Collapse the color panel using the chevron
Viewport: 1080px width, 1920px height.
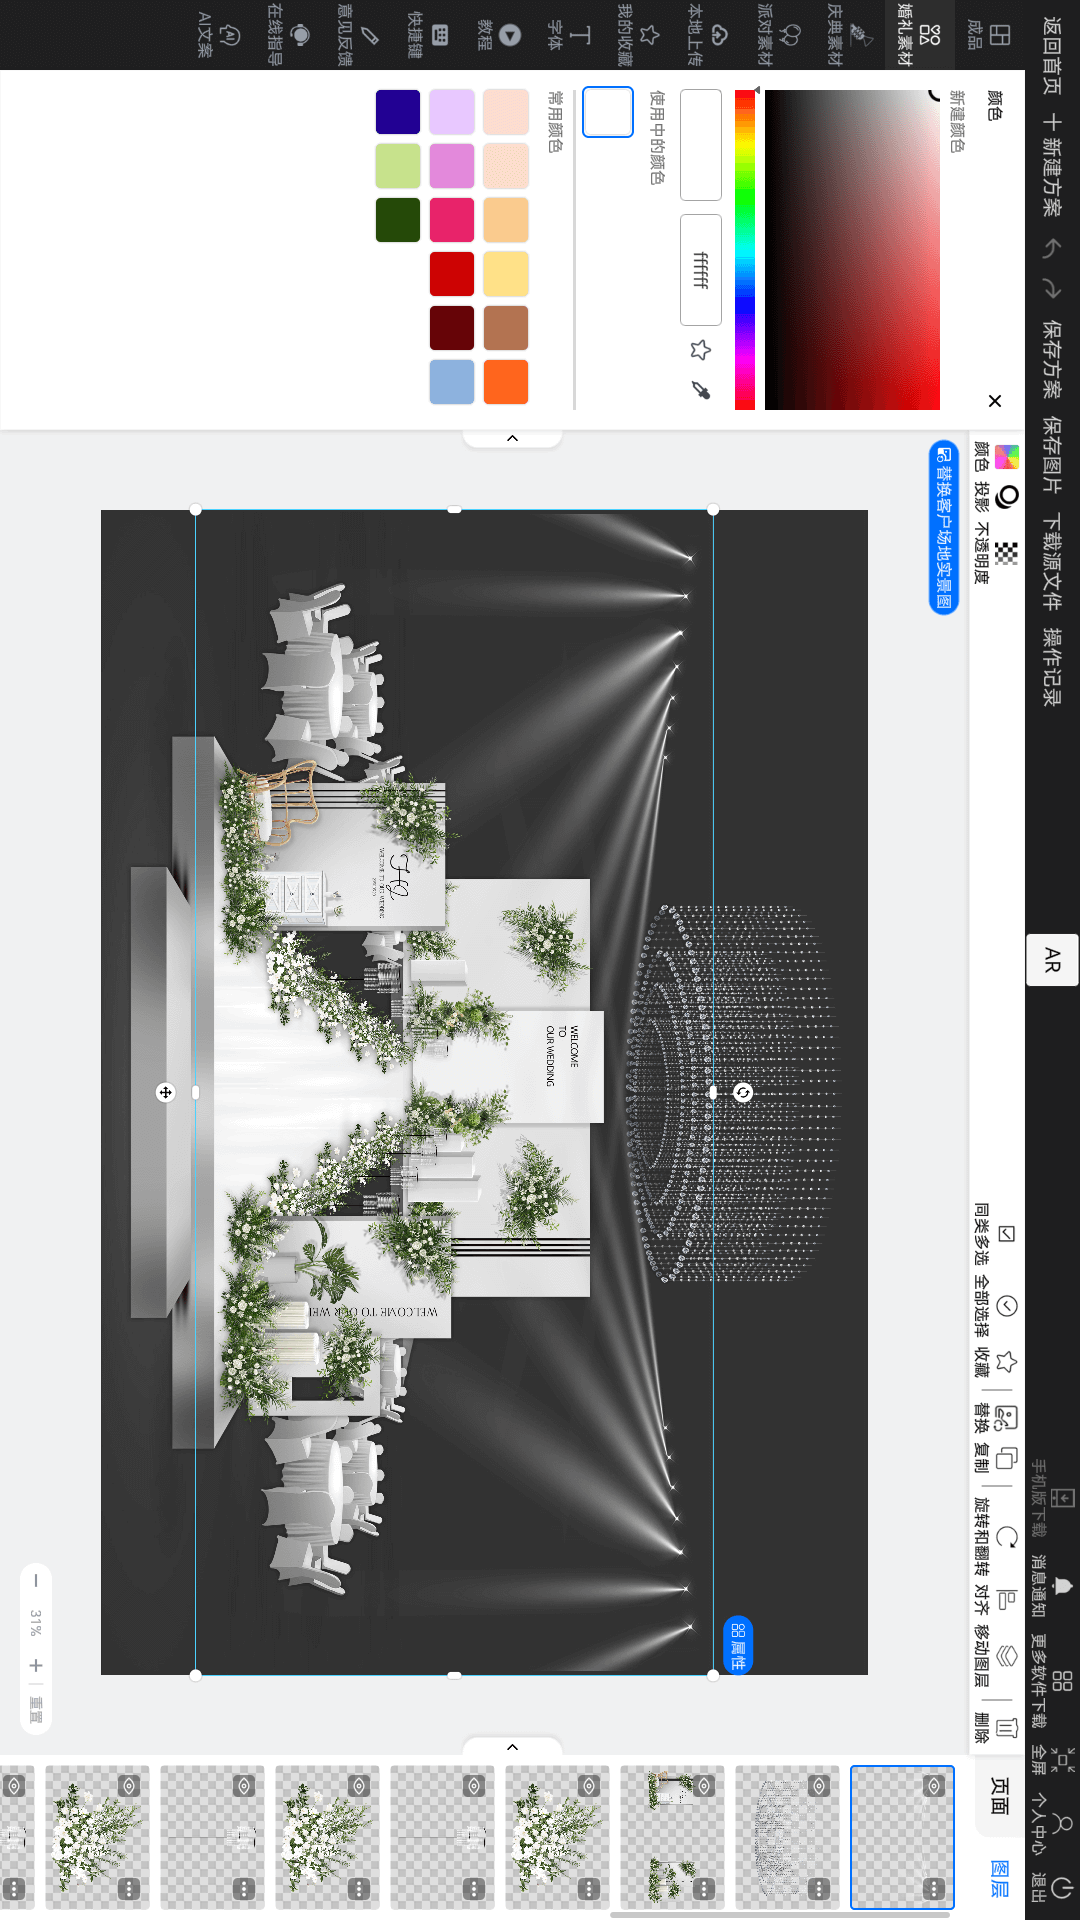(512, 439)
